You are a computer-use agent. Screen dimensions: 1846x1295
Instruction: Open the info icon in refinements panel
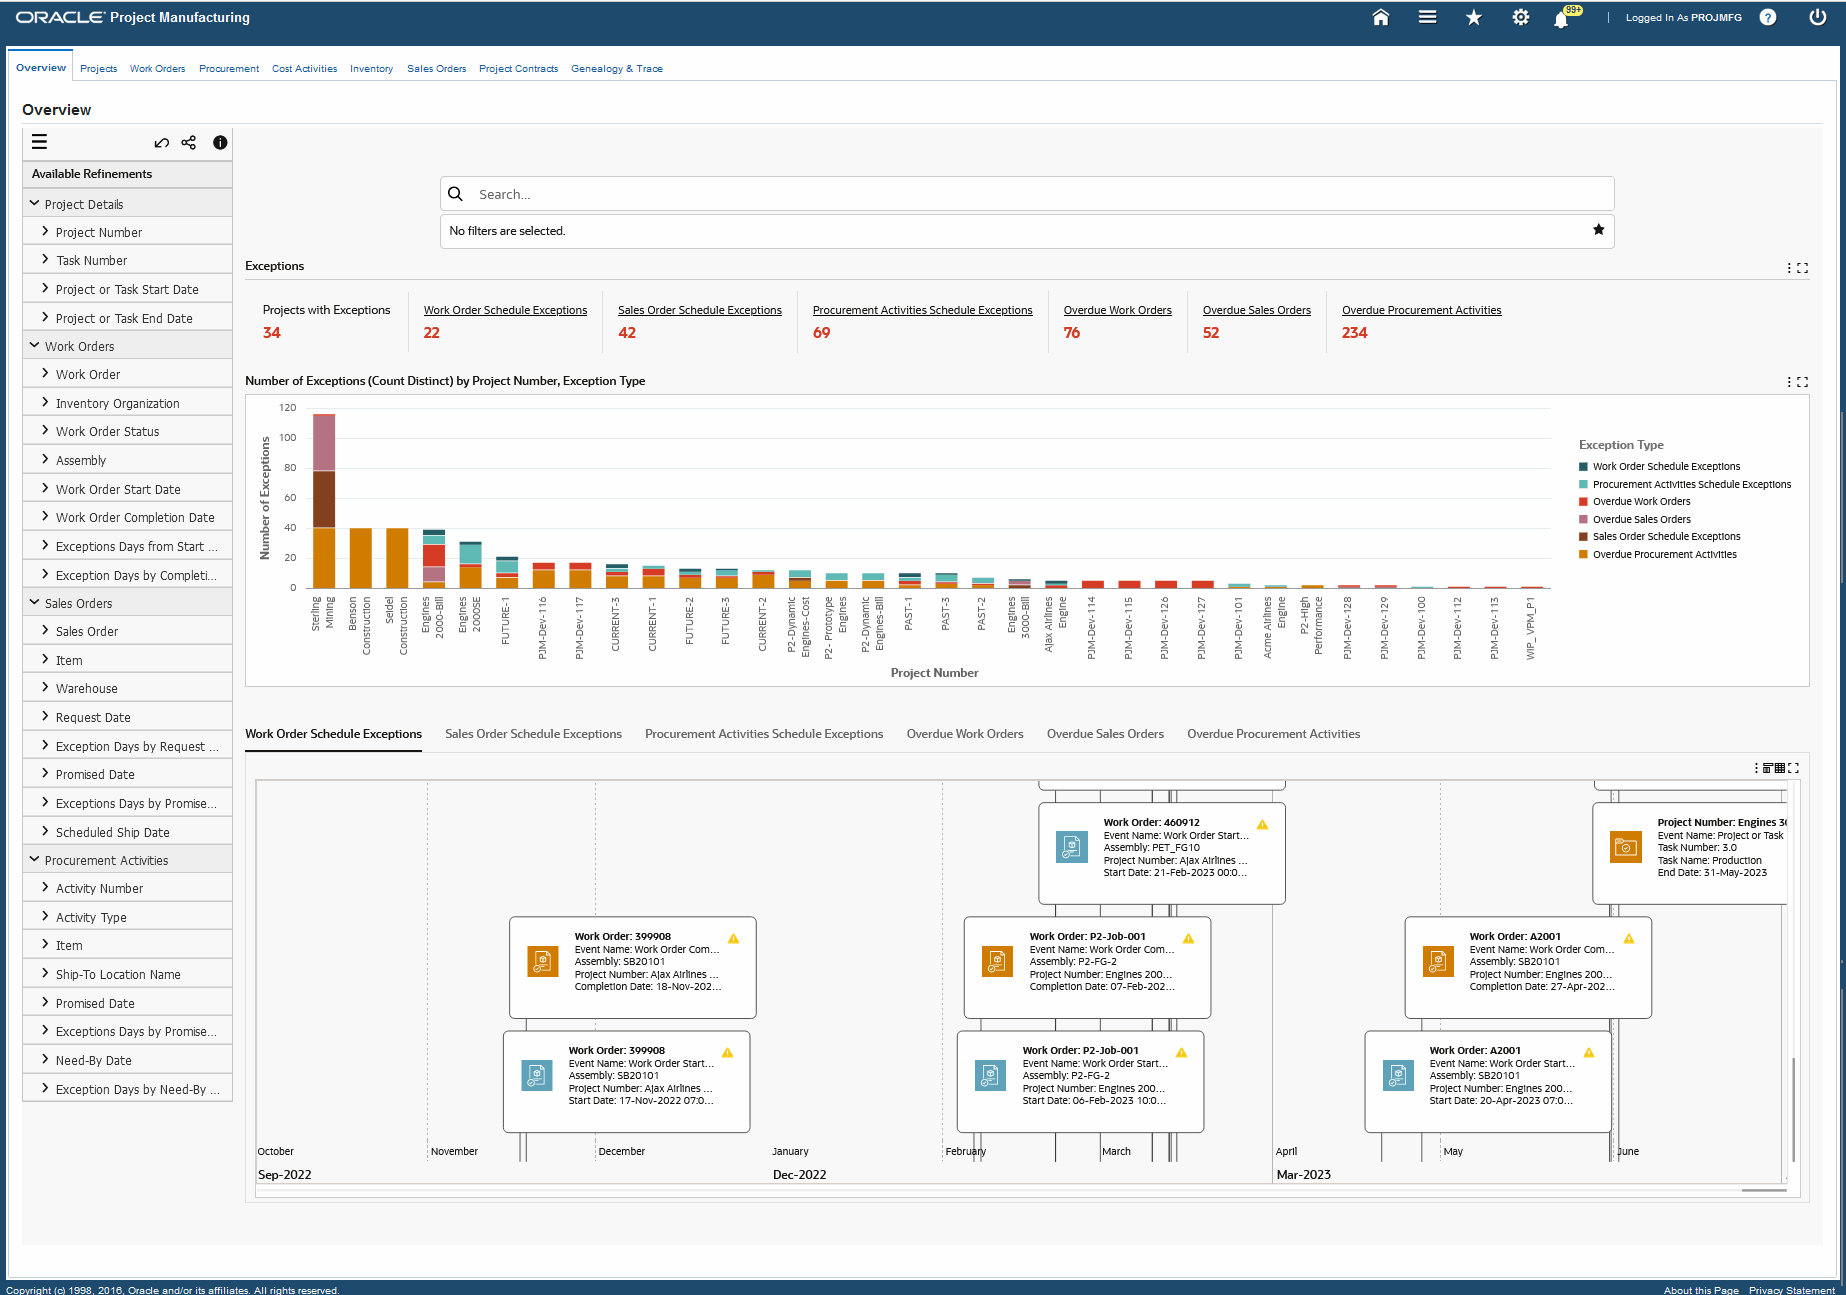pos(220,142)
